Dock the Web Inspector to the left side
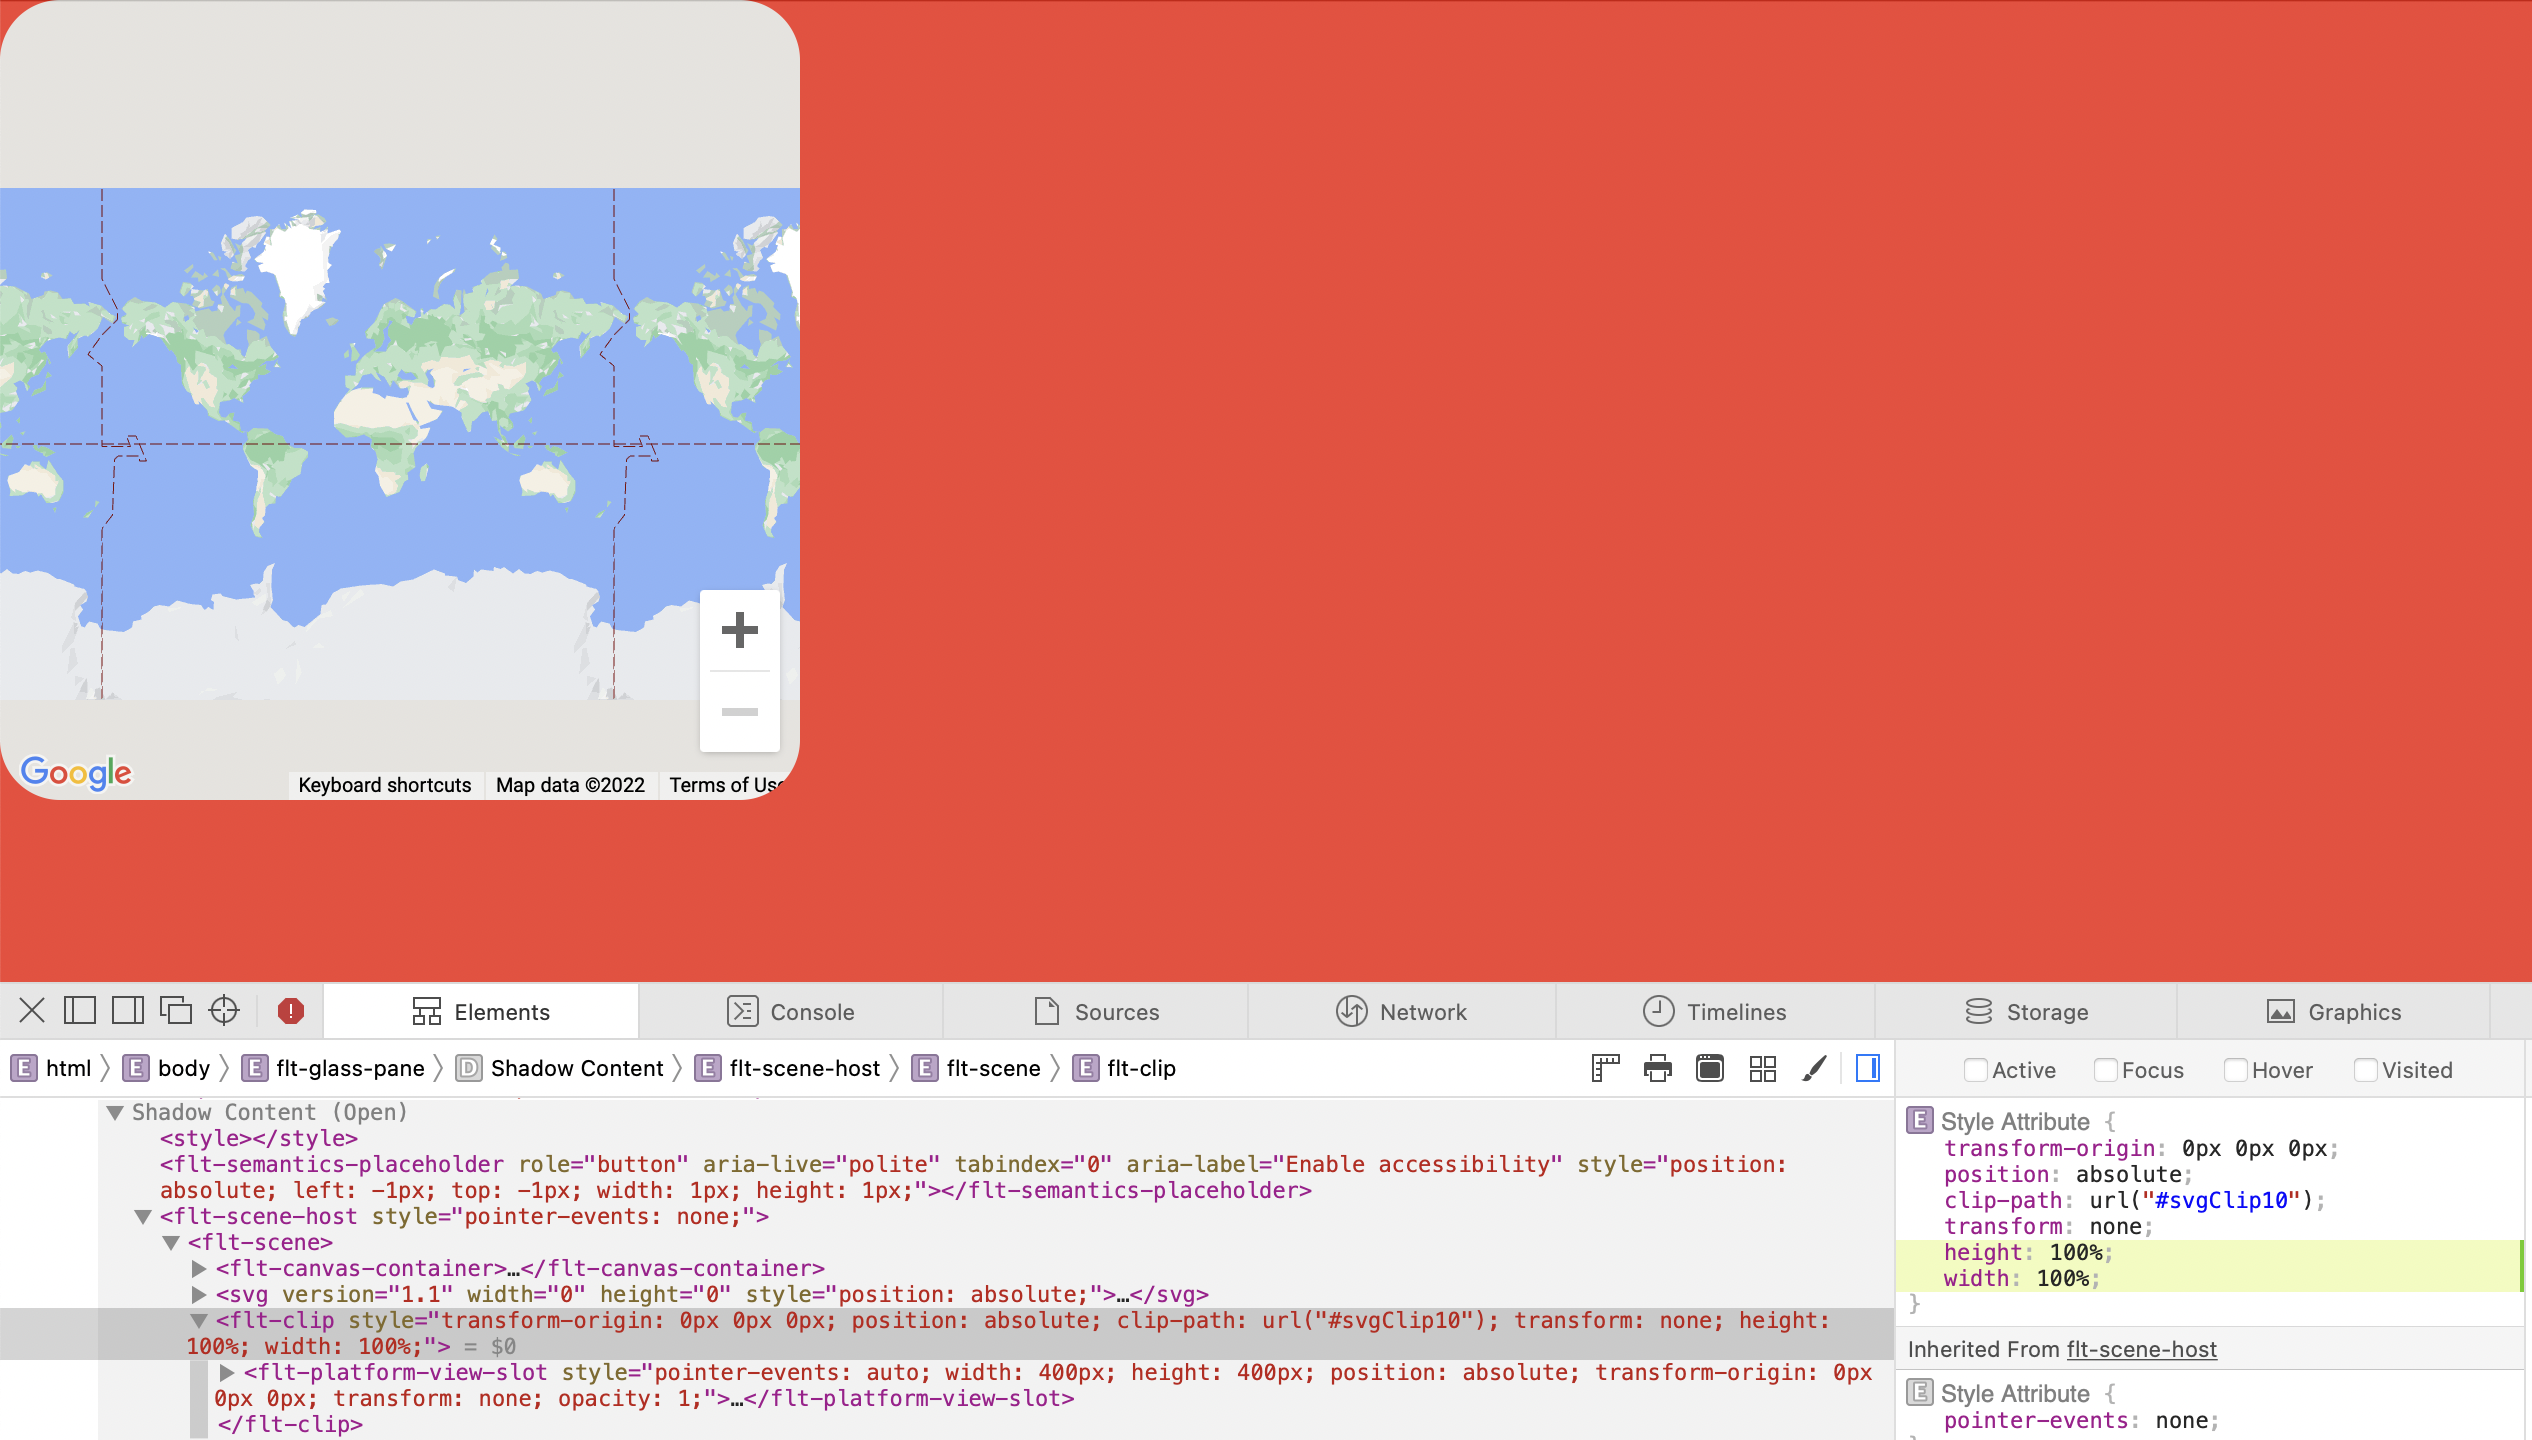2532x1440 pixels. [x=81, y=1011]
